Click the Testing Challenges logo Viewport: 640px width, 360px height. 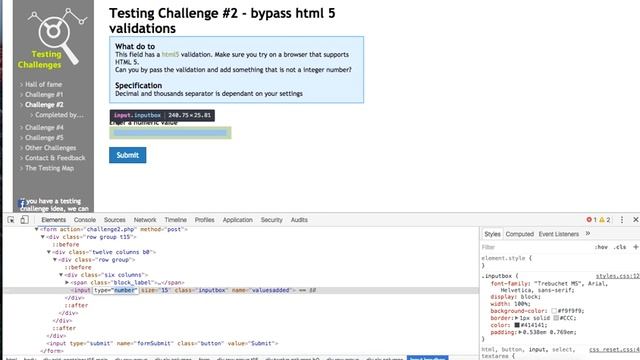tap(53, 38)
